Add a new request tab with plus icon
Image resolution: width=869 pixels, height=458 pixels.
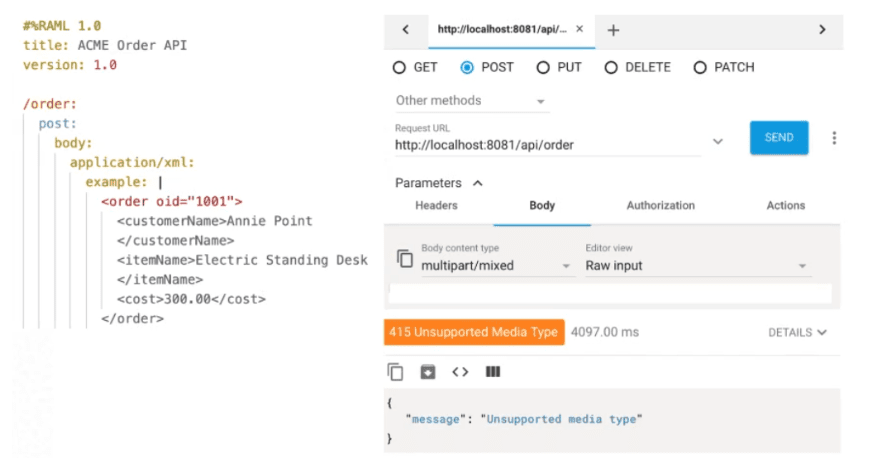coord(613,30)
